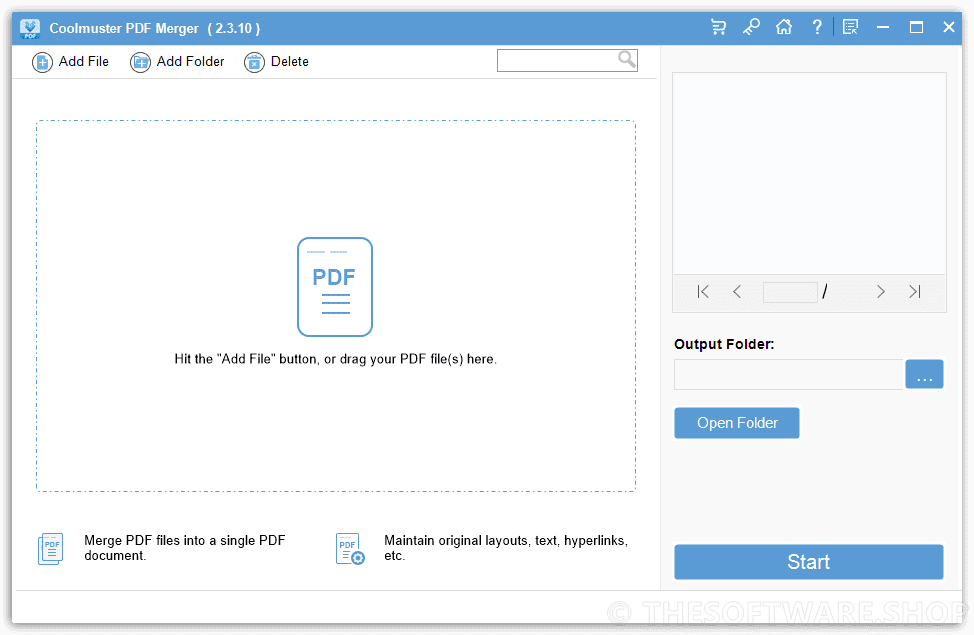Click the Add File button
Image resolution: width=974 pixels, height=635 pixels.
[x=70, y=62]
